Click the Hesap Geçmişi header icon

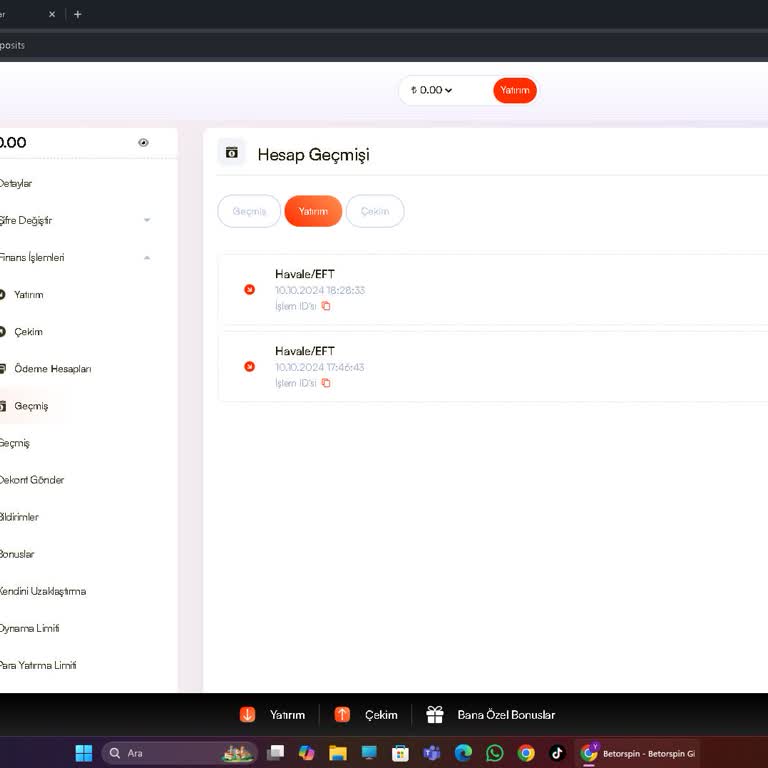click(x=232, y=153)
